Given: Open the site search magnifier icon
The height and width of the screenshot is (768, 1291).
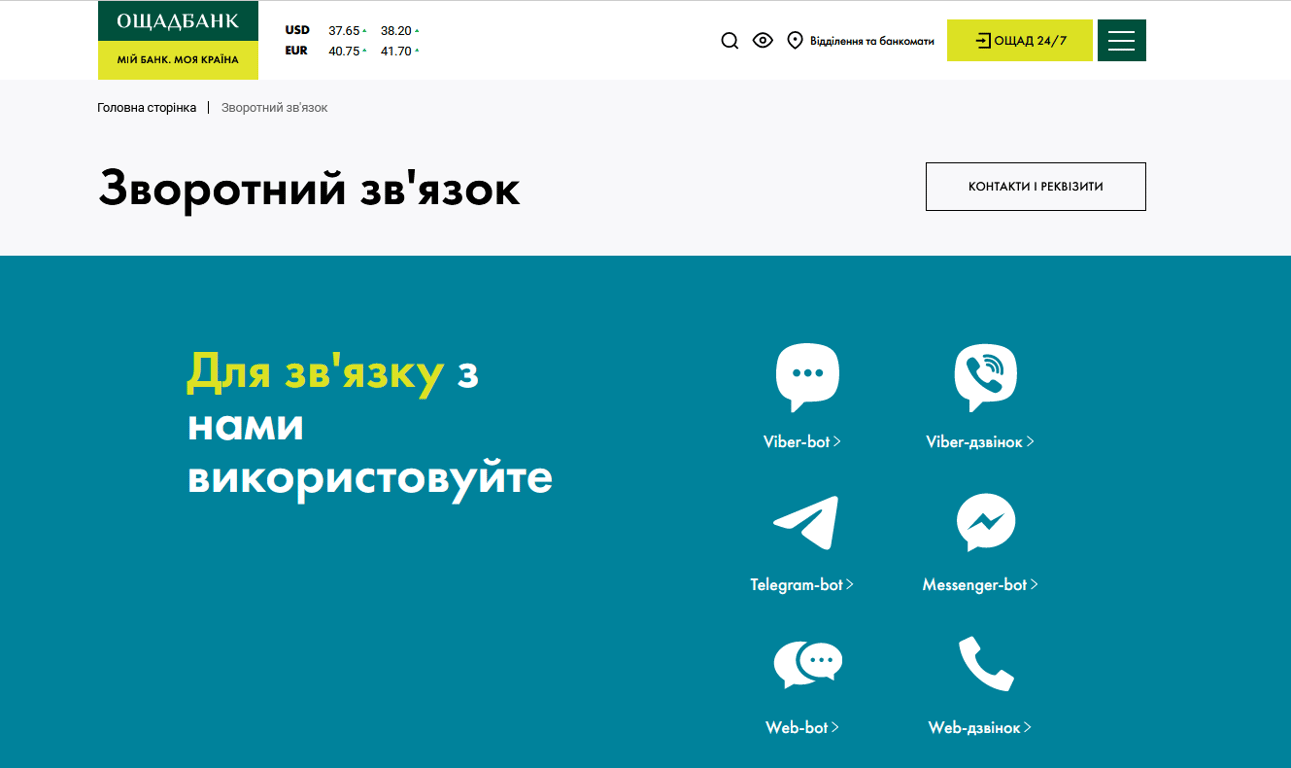Looking at the screenshot, I should click(x=730, y=41).
